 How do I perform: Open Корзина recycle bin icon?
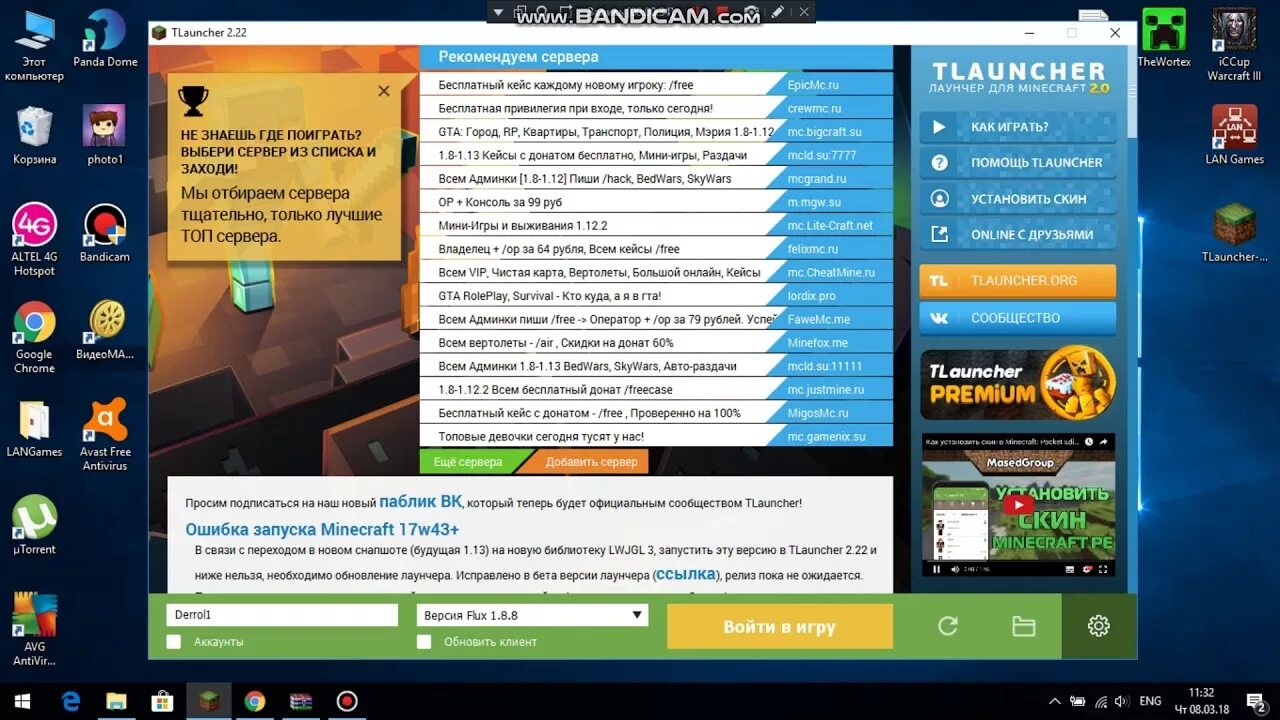(x=34, y=135)
